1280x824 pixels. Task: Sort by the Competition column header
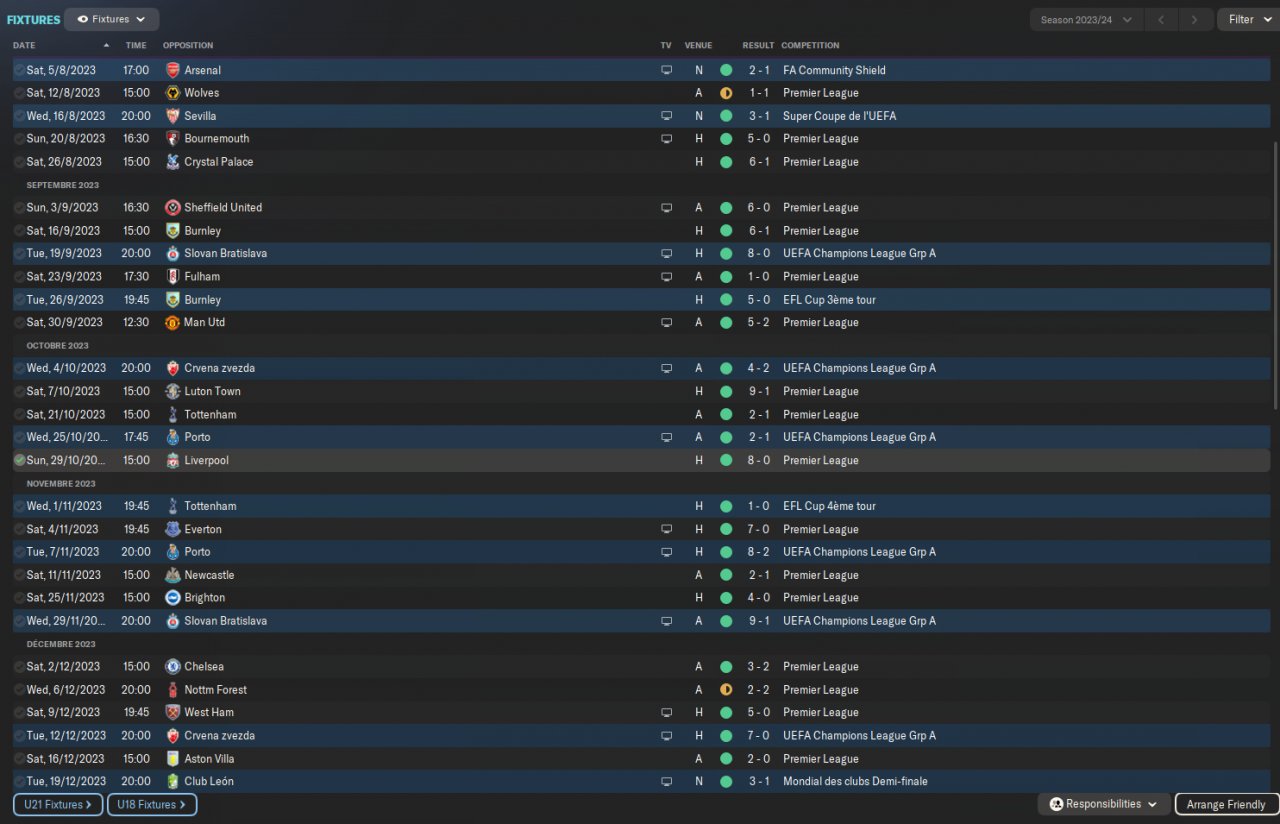[x=810, y=45]
